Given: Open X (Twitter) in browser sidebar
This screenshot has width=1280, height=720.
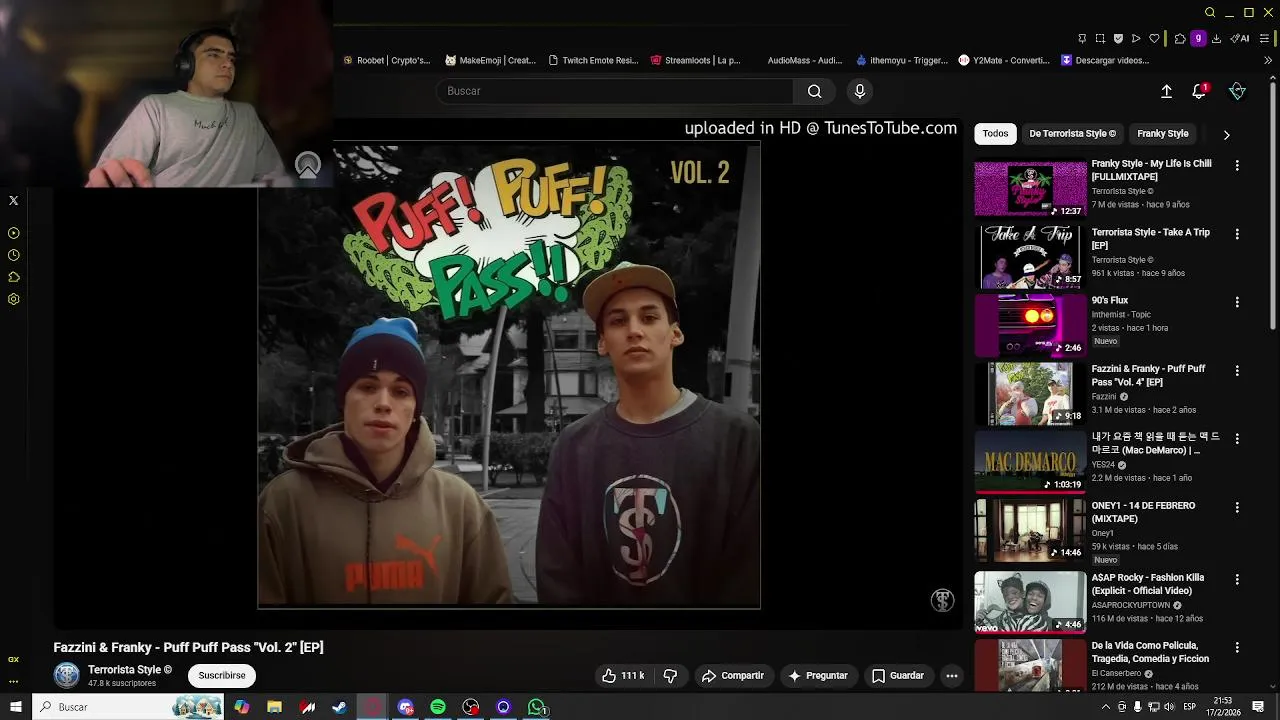Looking at the screenshot, I should coord(13,201).
